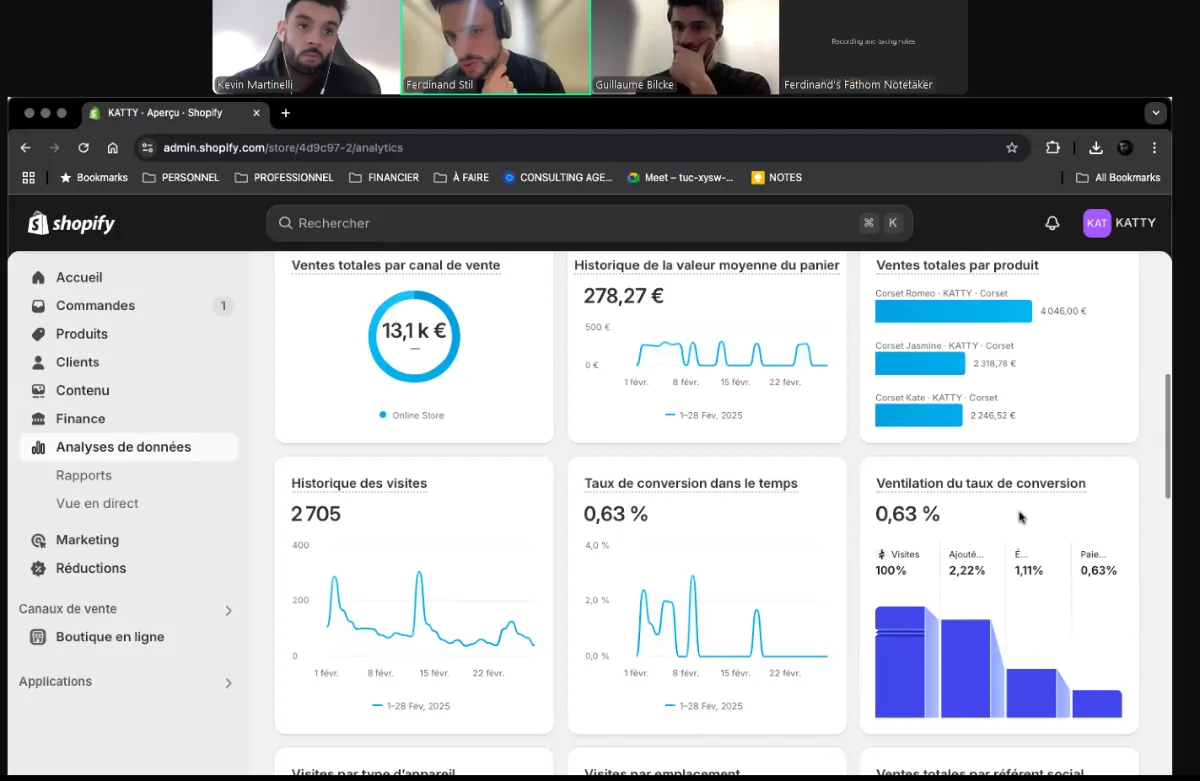Image resolution: width=1200 pixels, height=781 pixels.
Task: Expand the Canaux de vente section
Action: click(x=228, y=610)
